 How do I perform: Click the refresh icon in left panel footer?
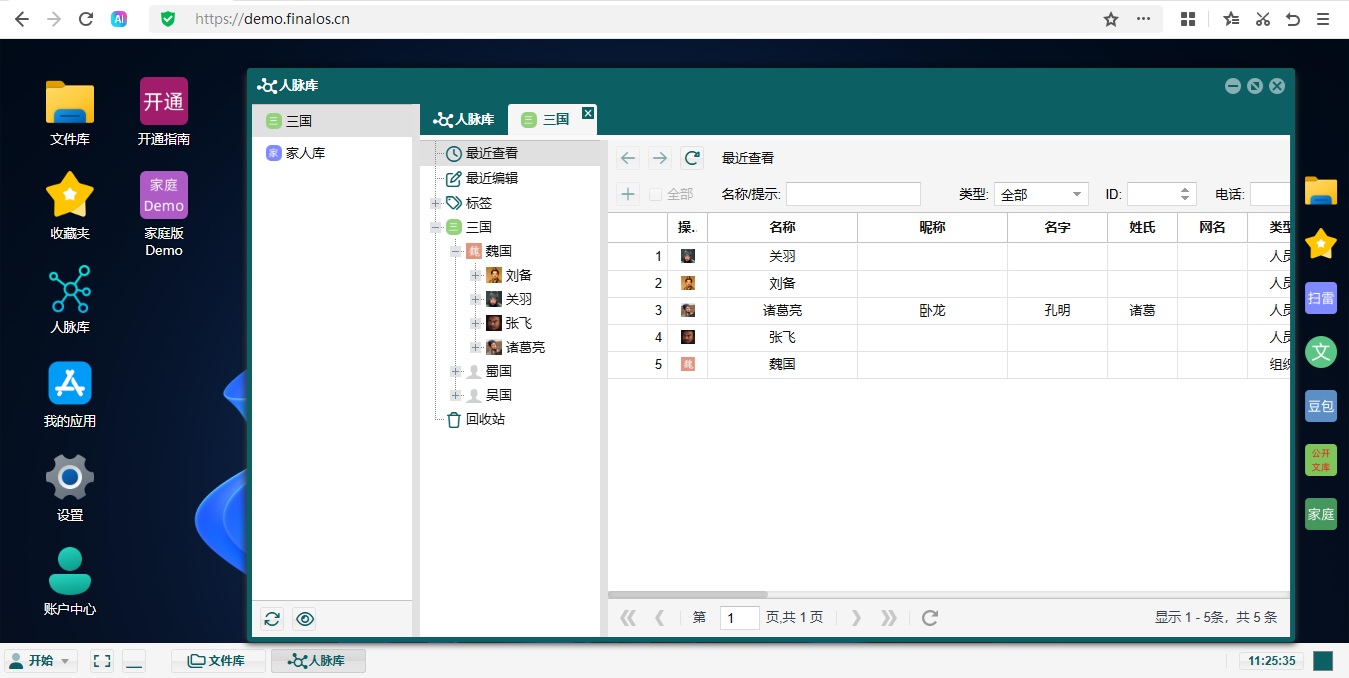click(x=272, y=619)
